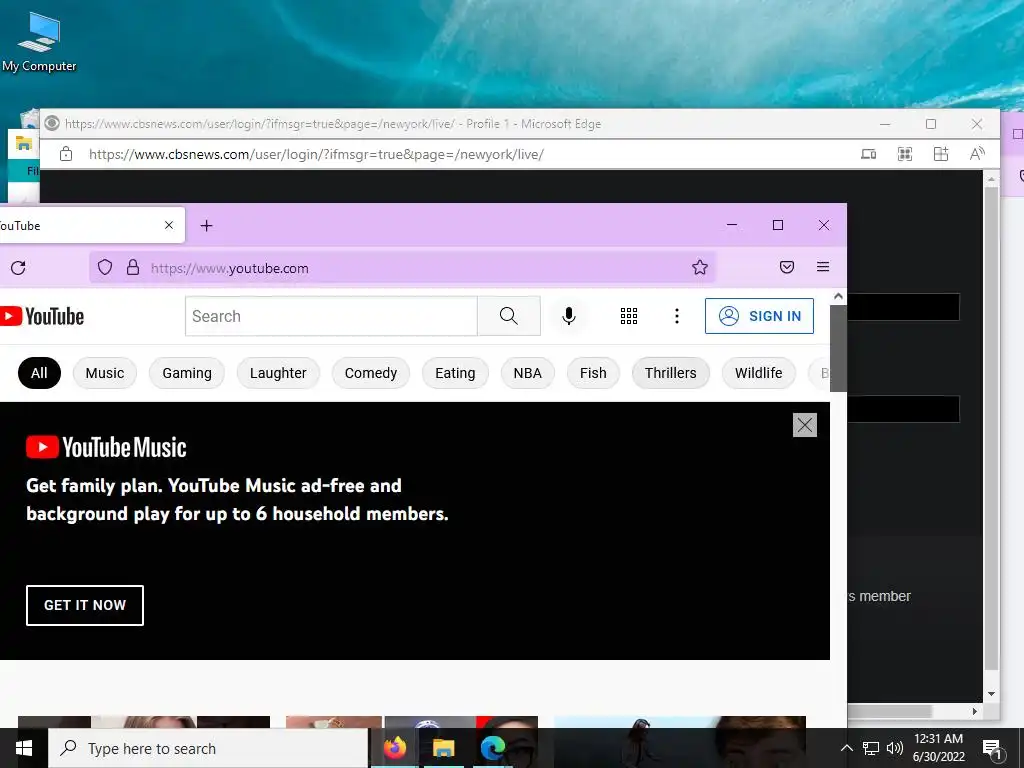Click the first black input field in Edge page

(904, 307)
